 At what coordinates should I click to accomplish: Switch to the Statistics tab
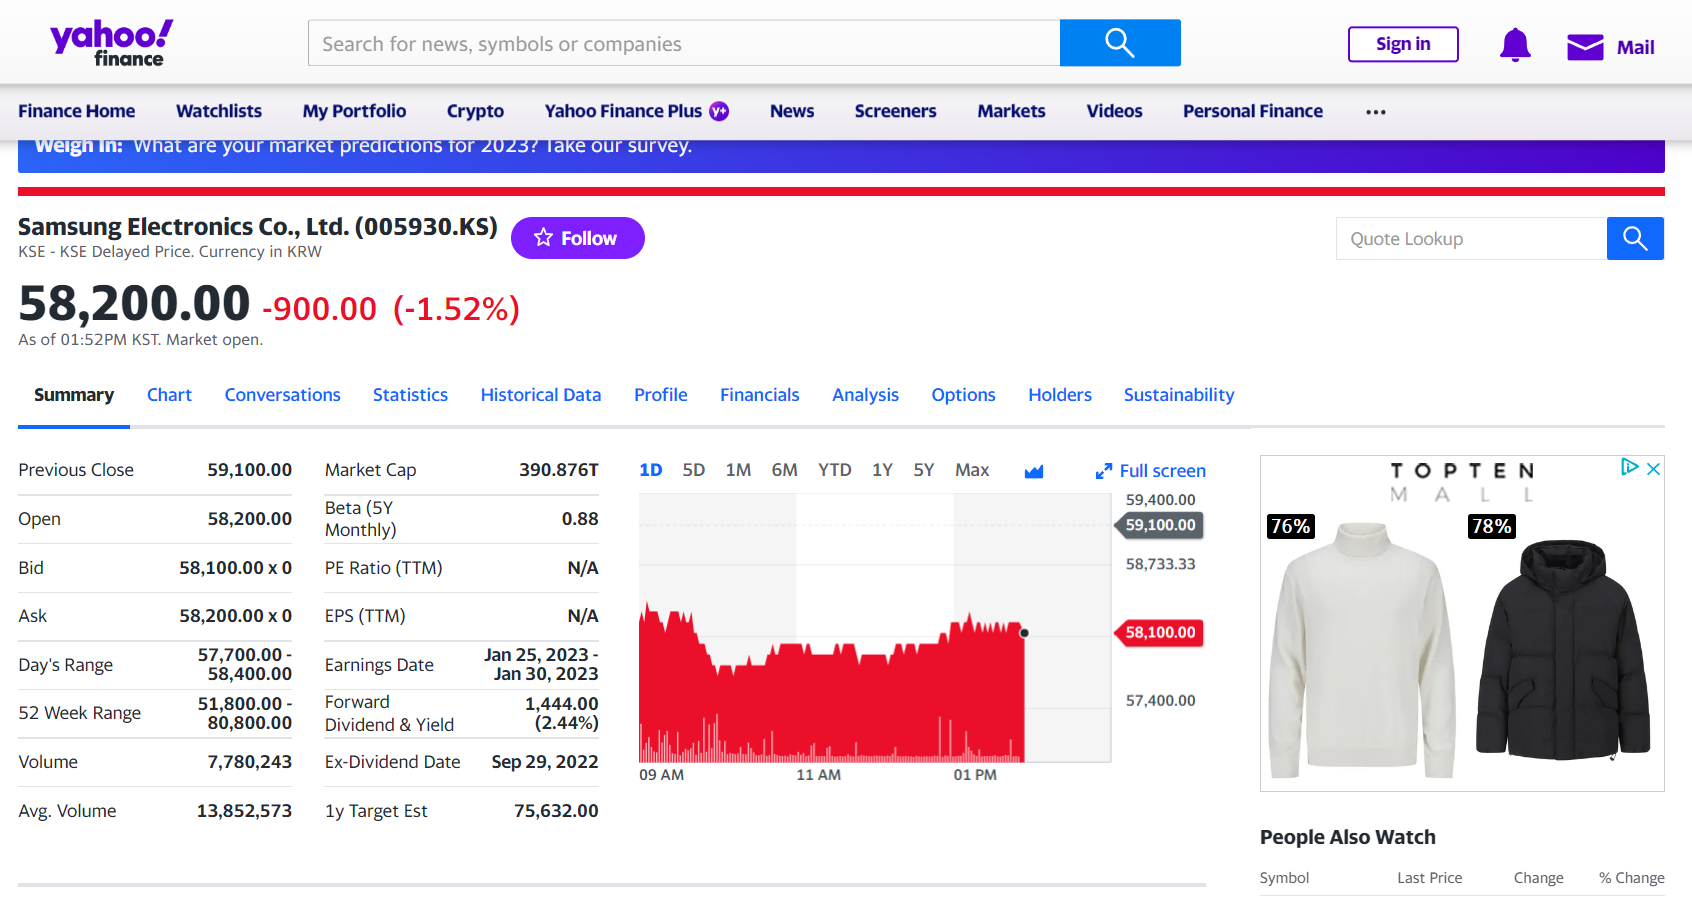pos(410,395)
